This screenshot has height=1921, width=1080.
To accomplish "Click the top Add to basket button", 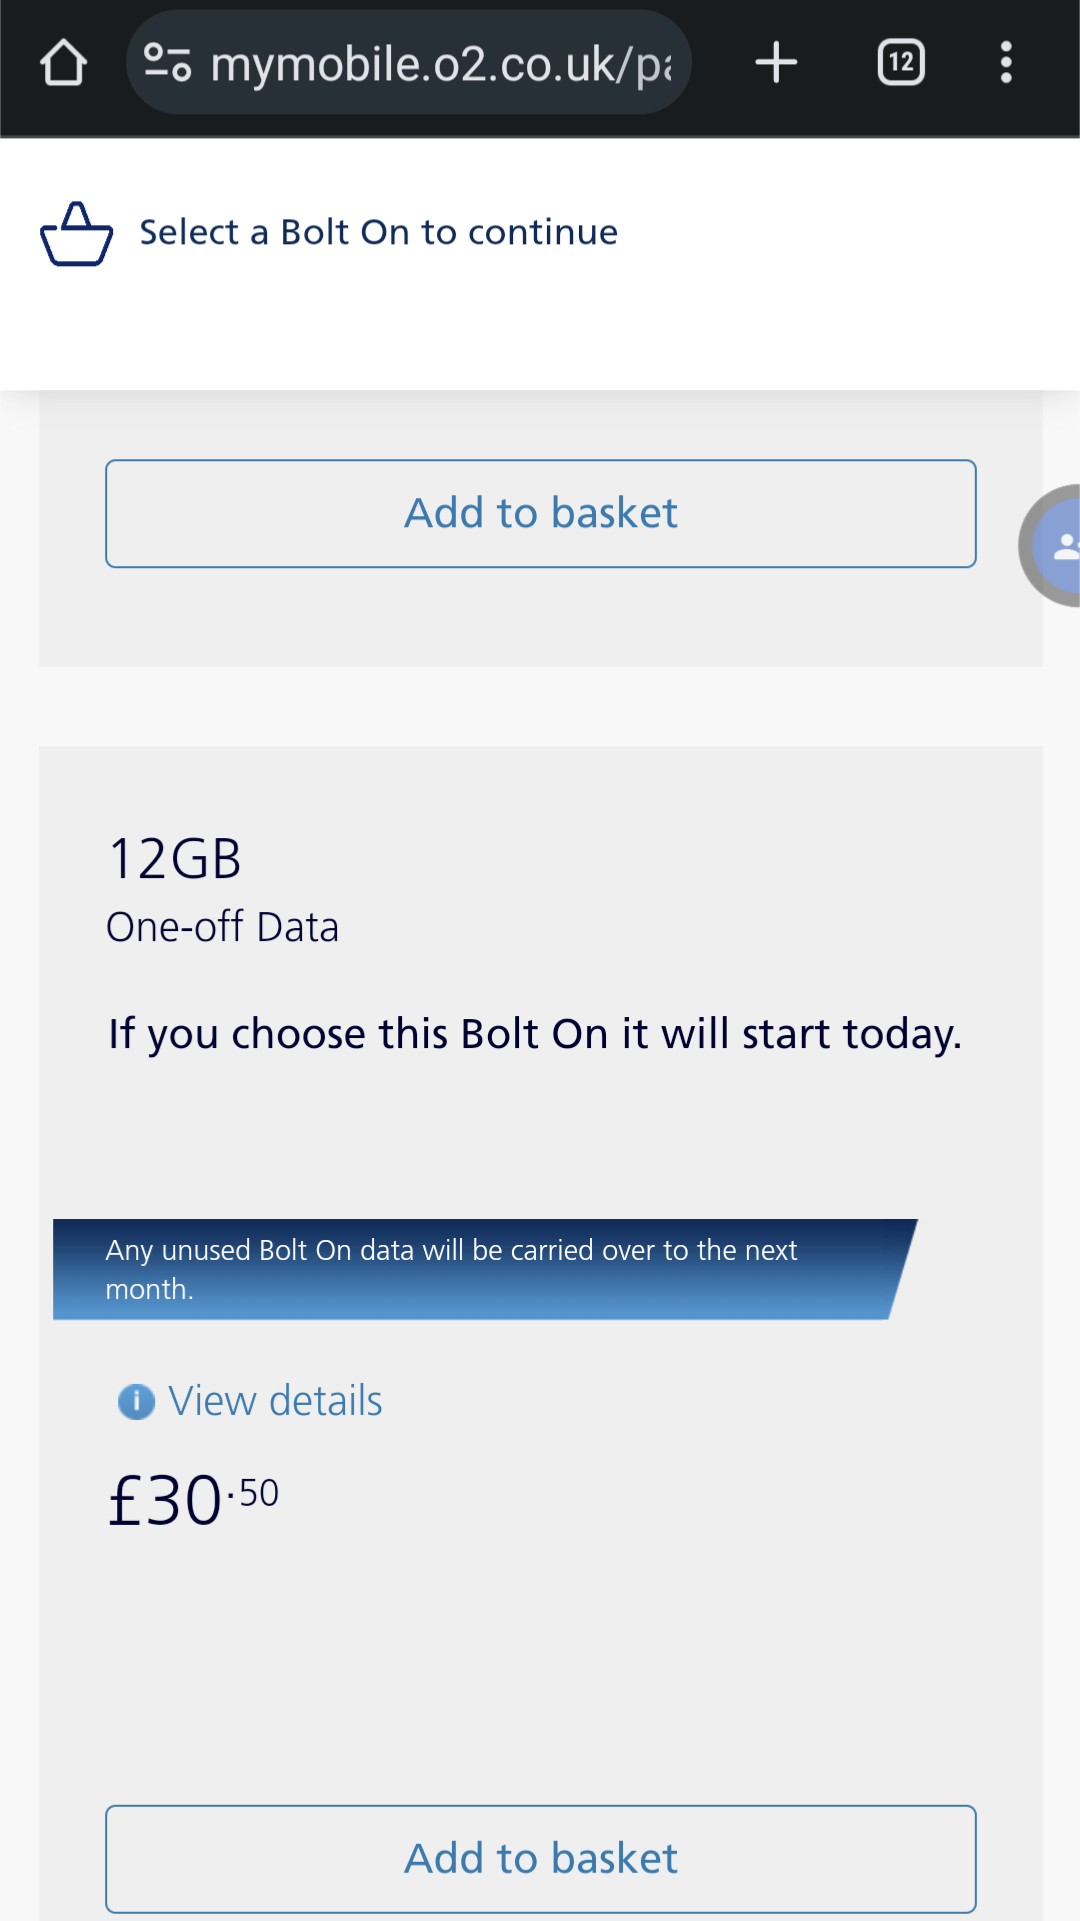I will point(540,513).
